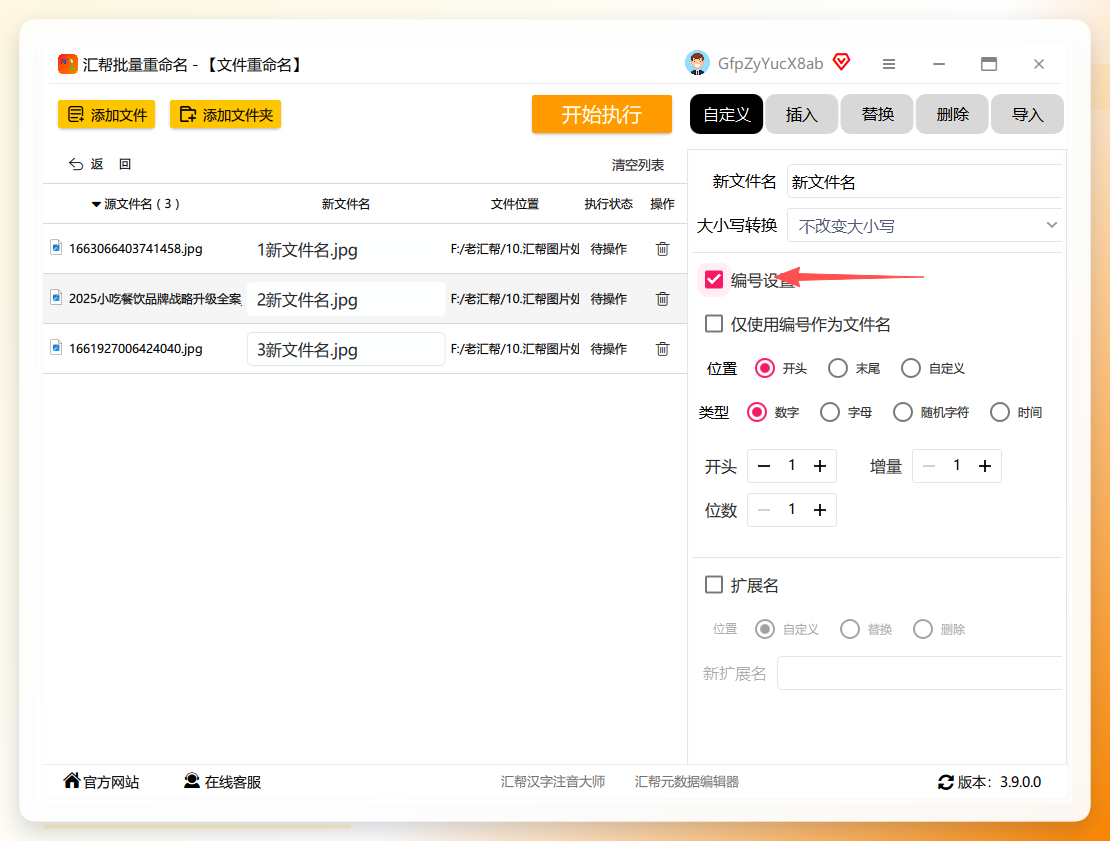This screenshot has height=841, width=1110.
Task: Delete the 1663066403741458.jpg row with trash icon
Action: [x=663, y=249]
